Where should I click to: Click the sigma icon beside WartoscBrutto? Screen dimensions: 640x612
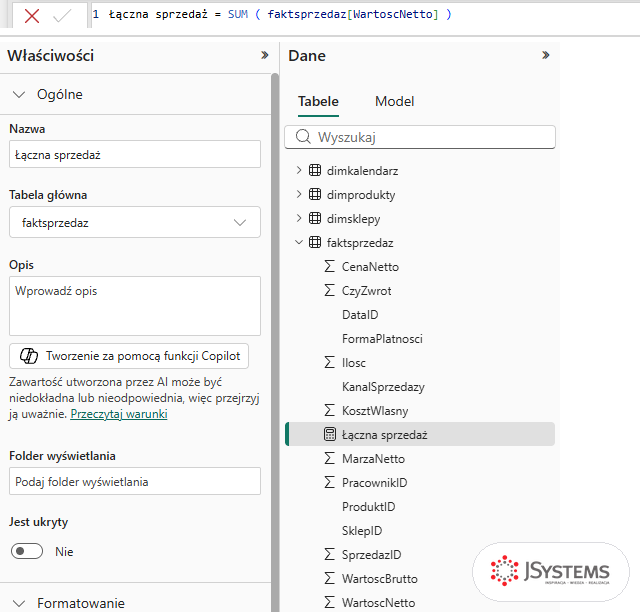pos(329,579)
